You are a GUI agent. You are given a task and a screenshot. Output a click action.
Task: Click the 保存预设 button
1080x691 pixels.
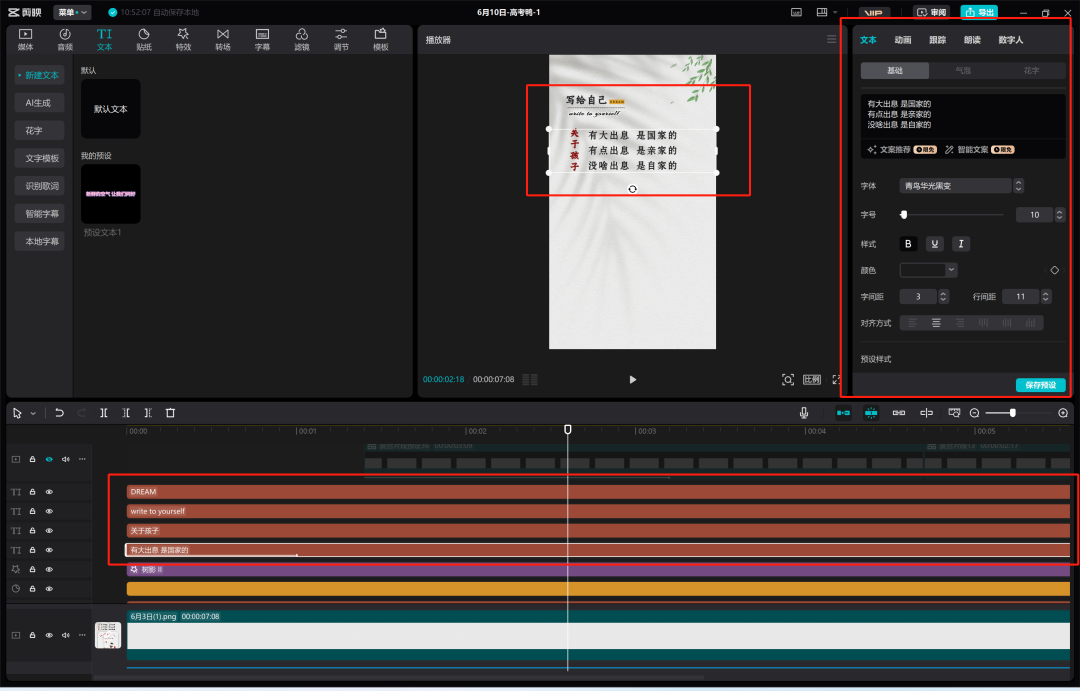(1040, 385)
